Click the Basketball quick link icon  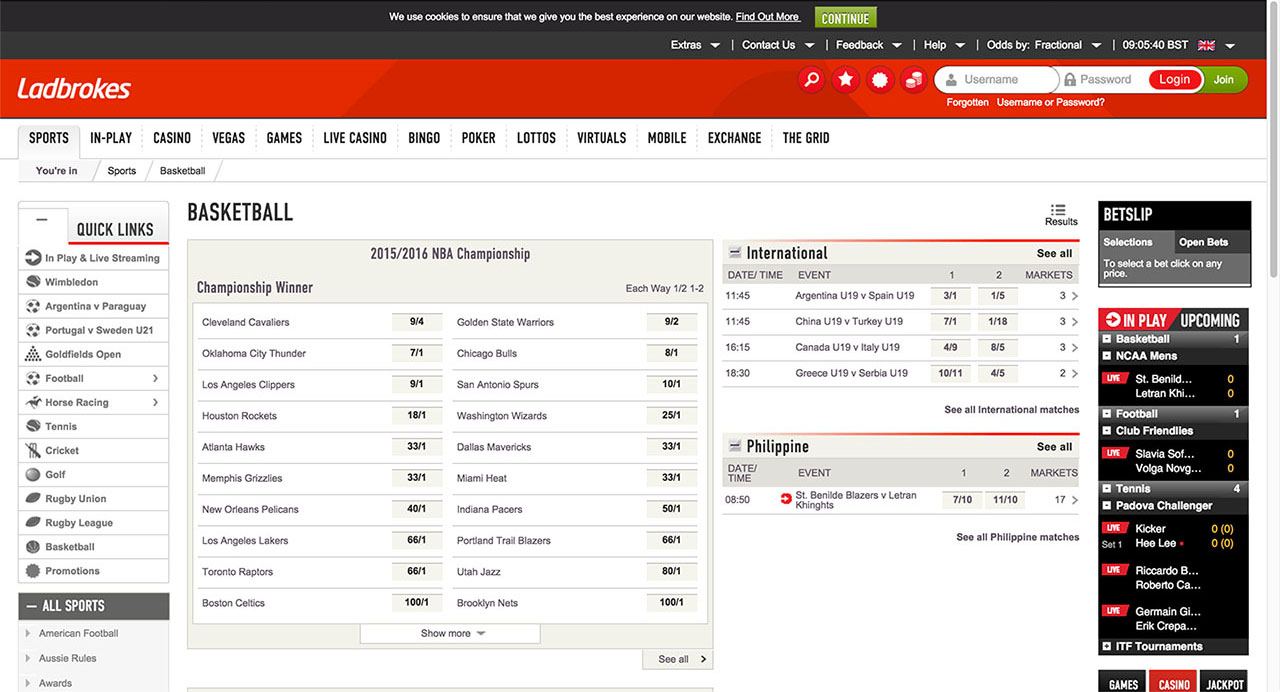tap(33, 546)
